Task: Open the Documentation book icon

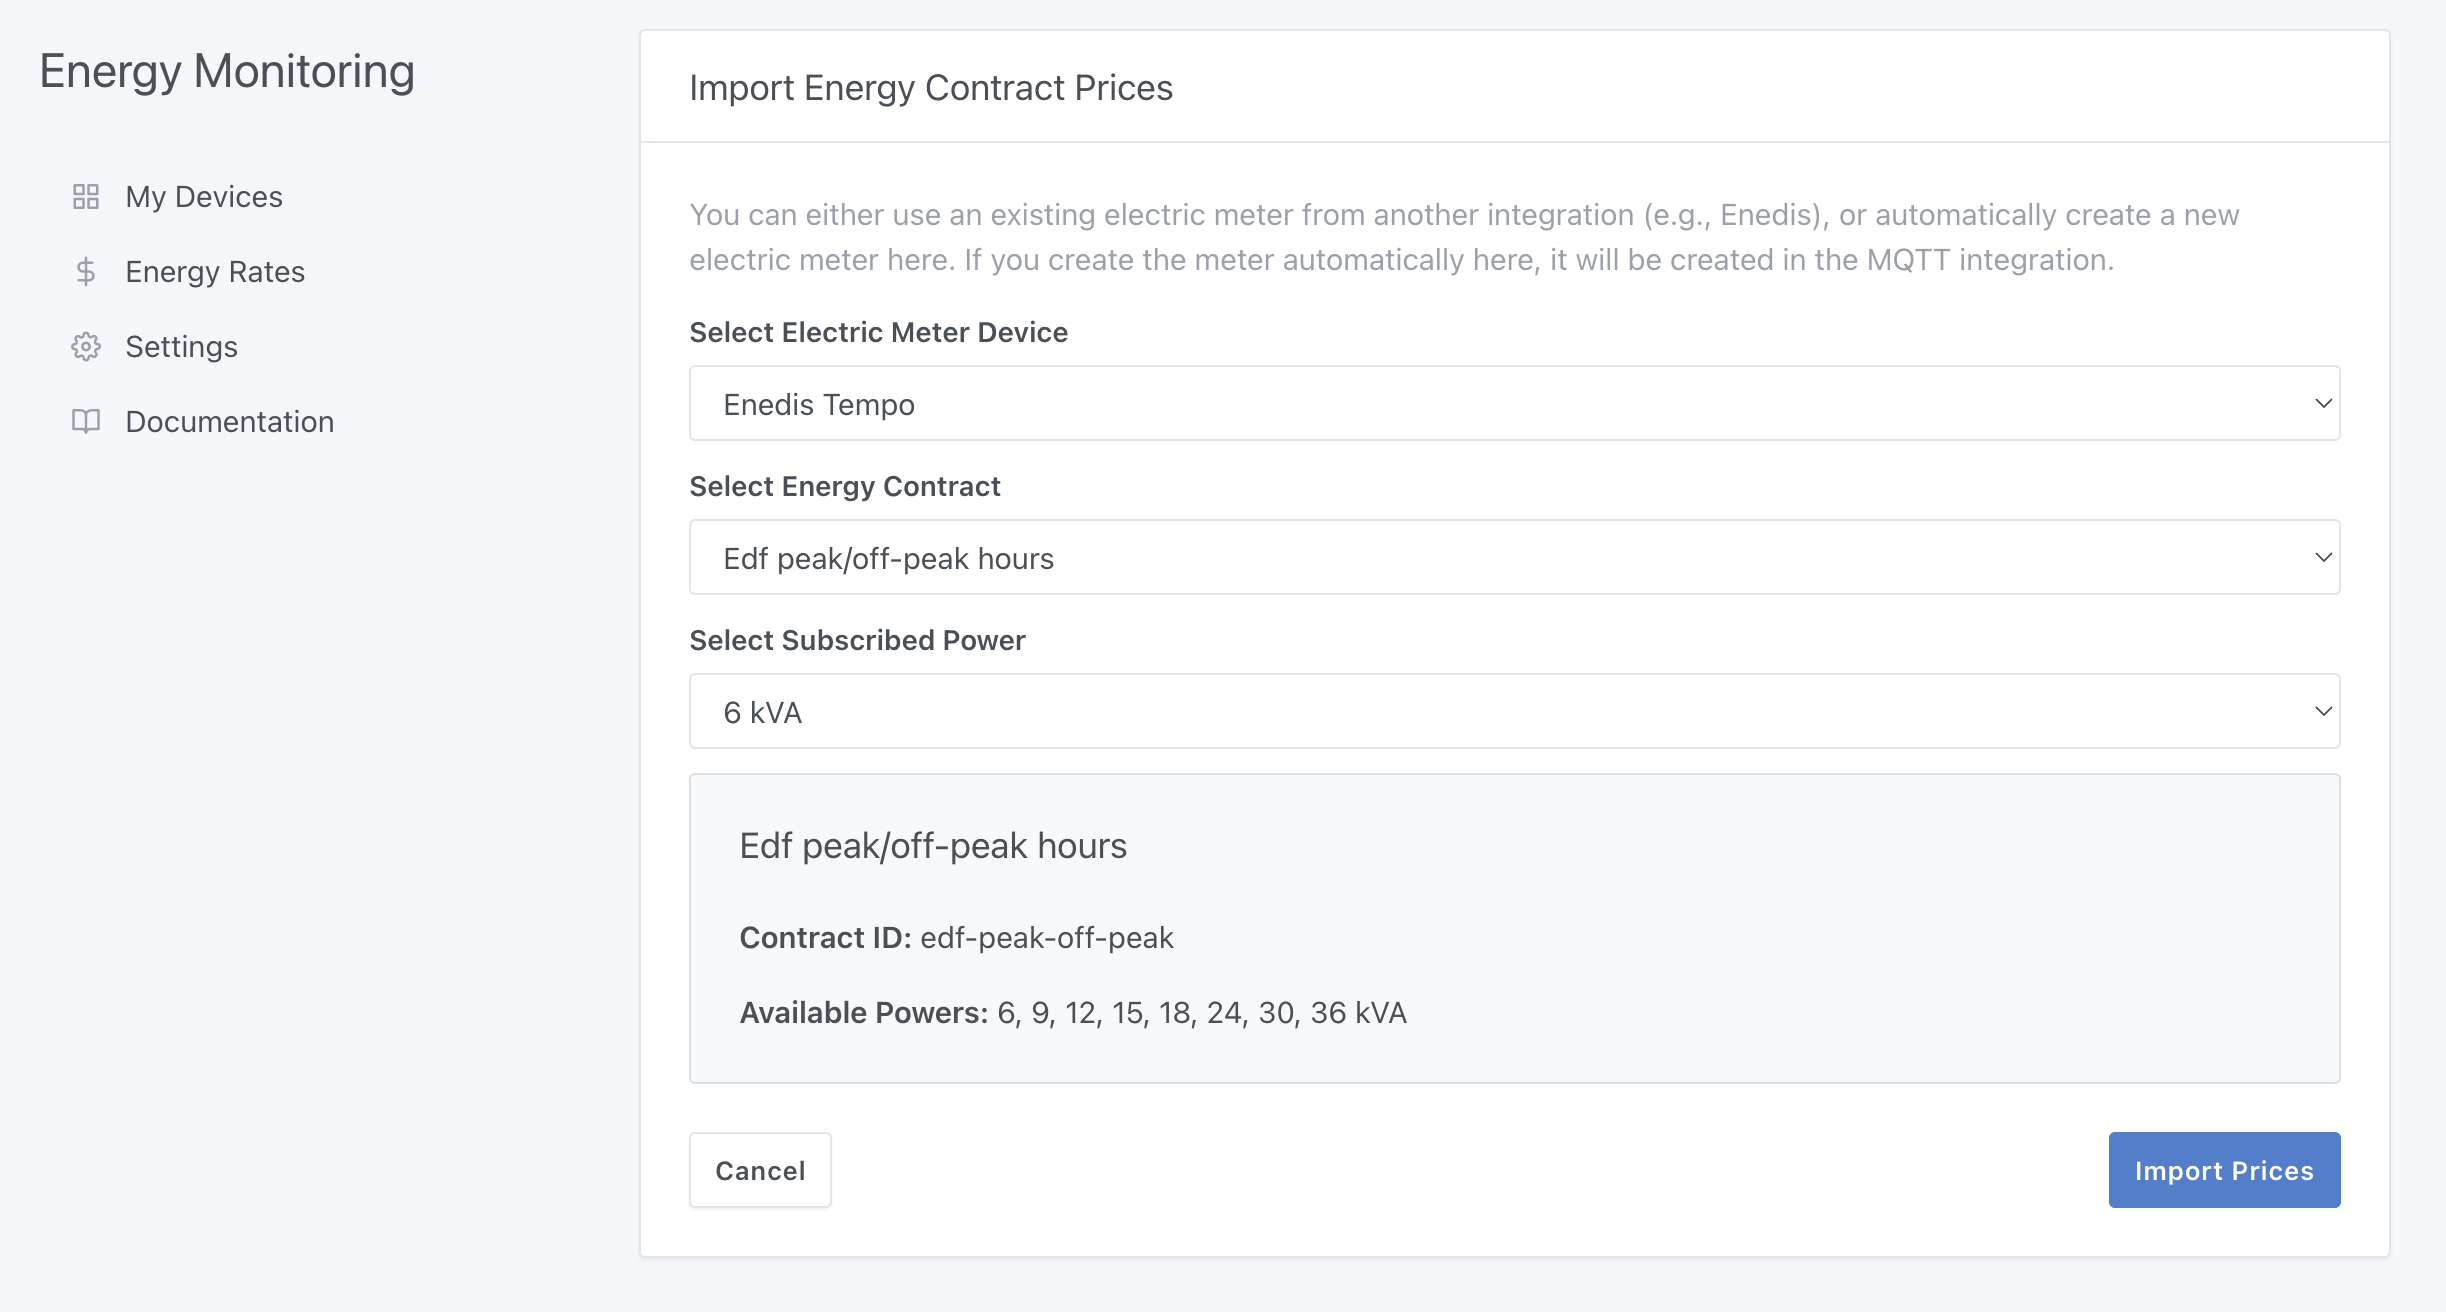Action: pos(85,421)
